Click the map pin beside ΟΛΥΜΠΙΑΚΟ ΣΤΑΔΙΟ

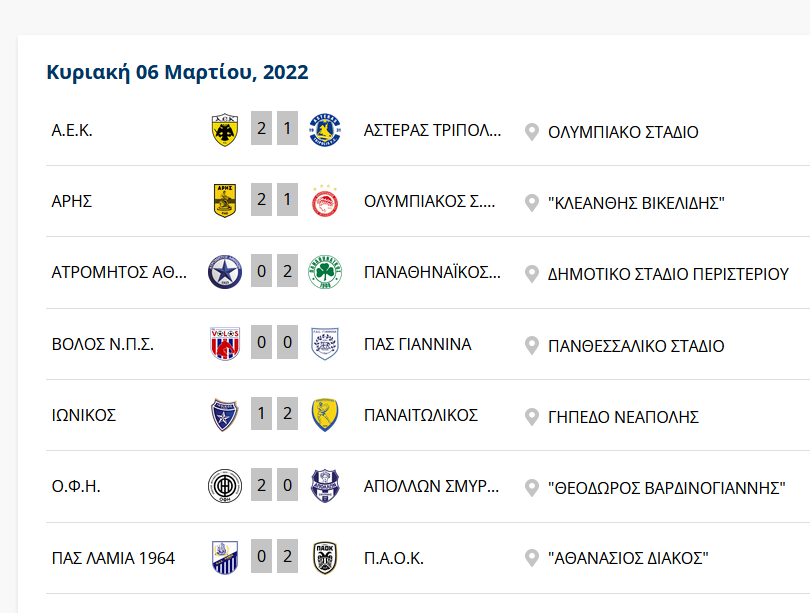point(532,132)
